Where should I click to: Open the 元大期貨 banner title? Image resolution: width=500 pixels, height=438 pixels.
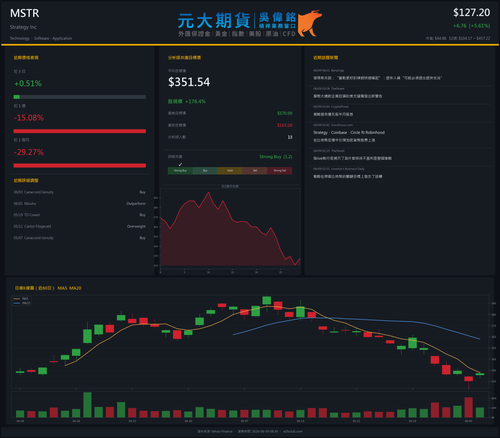pos(214,21)
